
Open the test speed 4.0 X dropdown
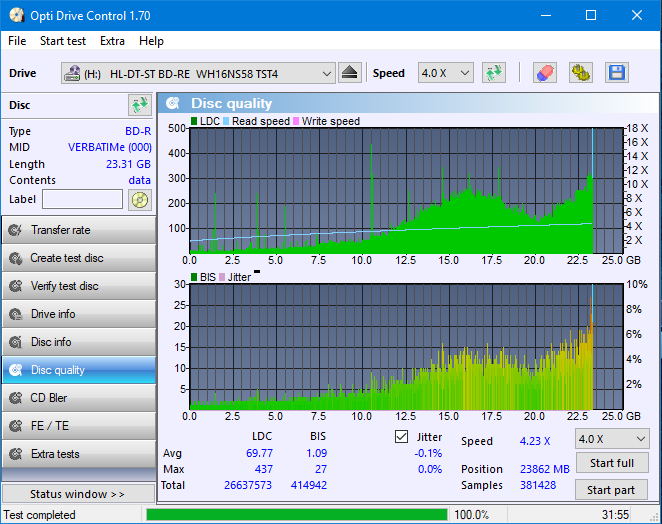612,439
